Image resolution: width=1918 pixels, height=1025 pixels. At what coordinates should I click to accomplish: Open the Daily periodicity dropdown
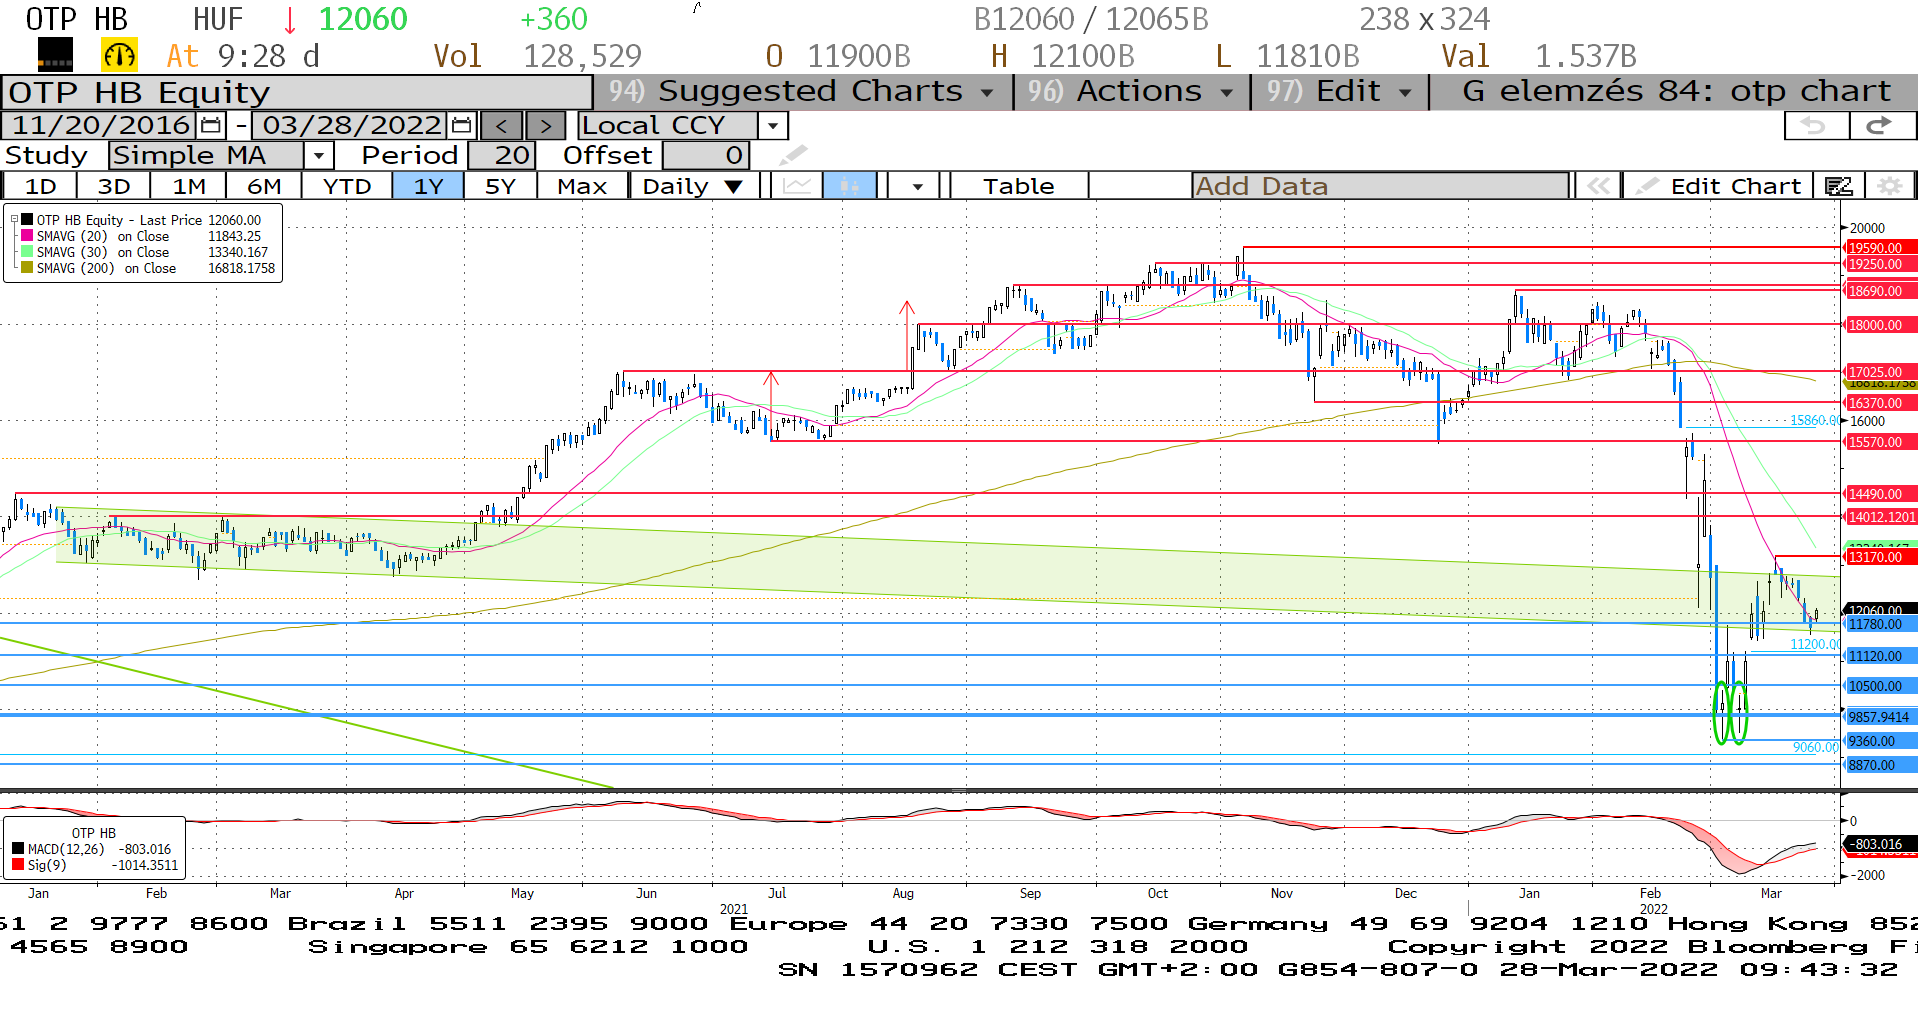694,186
